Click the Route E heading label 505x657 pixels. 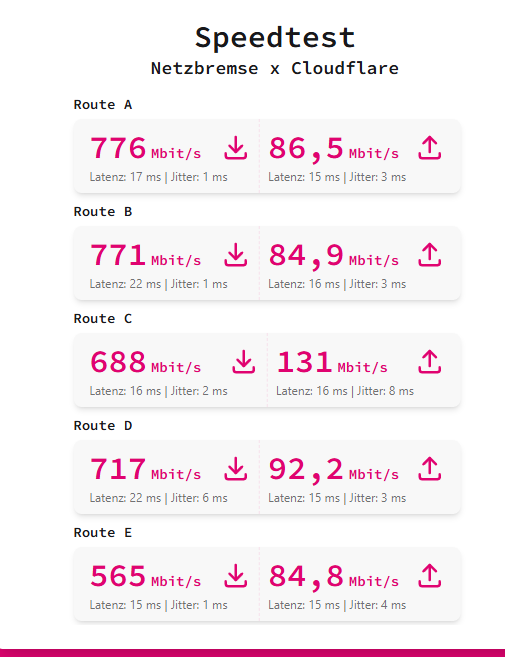(103, 533)
